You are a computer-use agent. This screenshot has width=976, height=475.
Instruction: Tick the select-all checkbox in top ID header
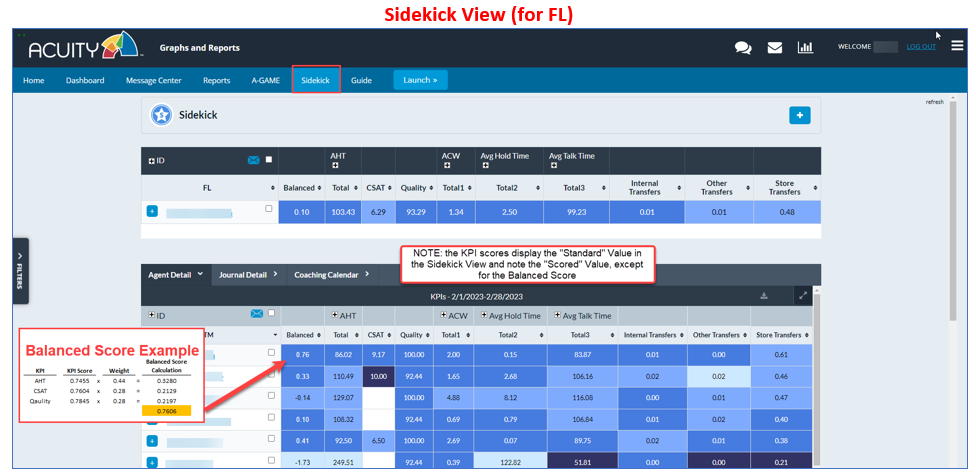269,160
